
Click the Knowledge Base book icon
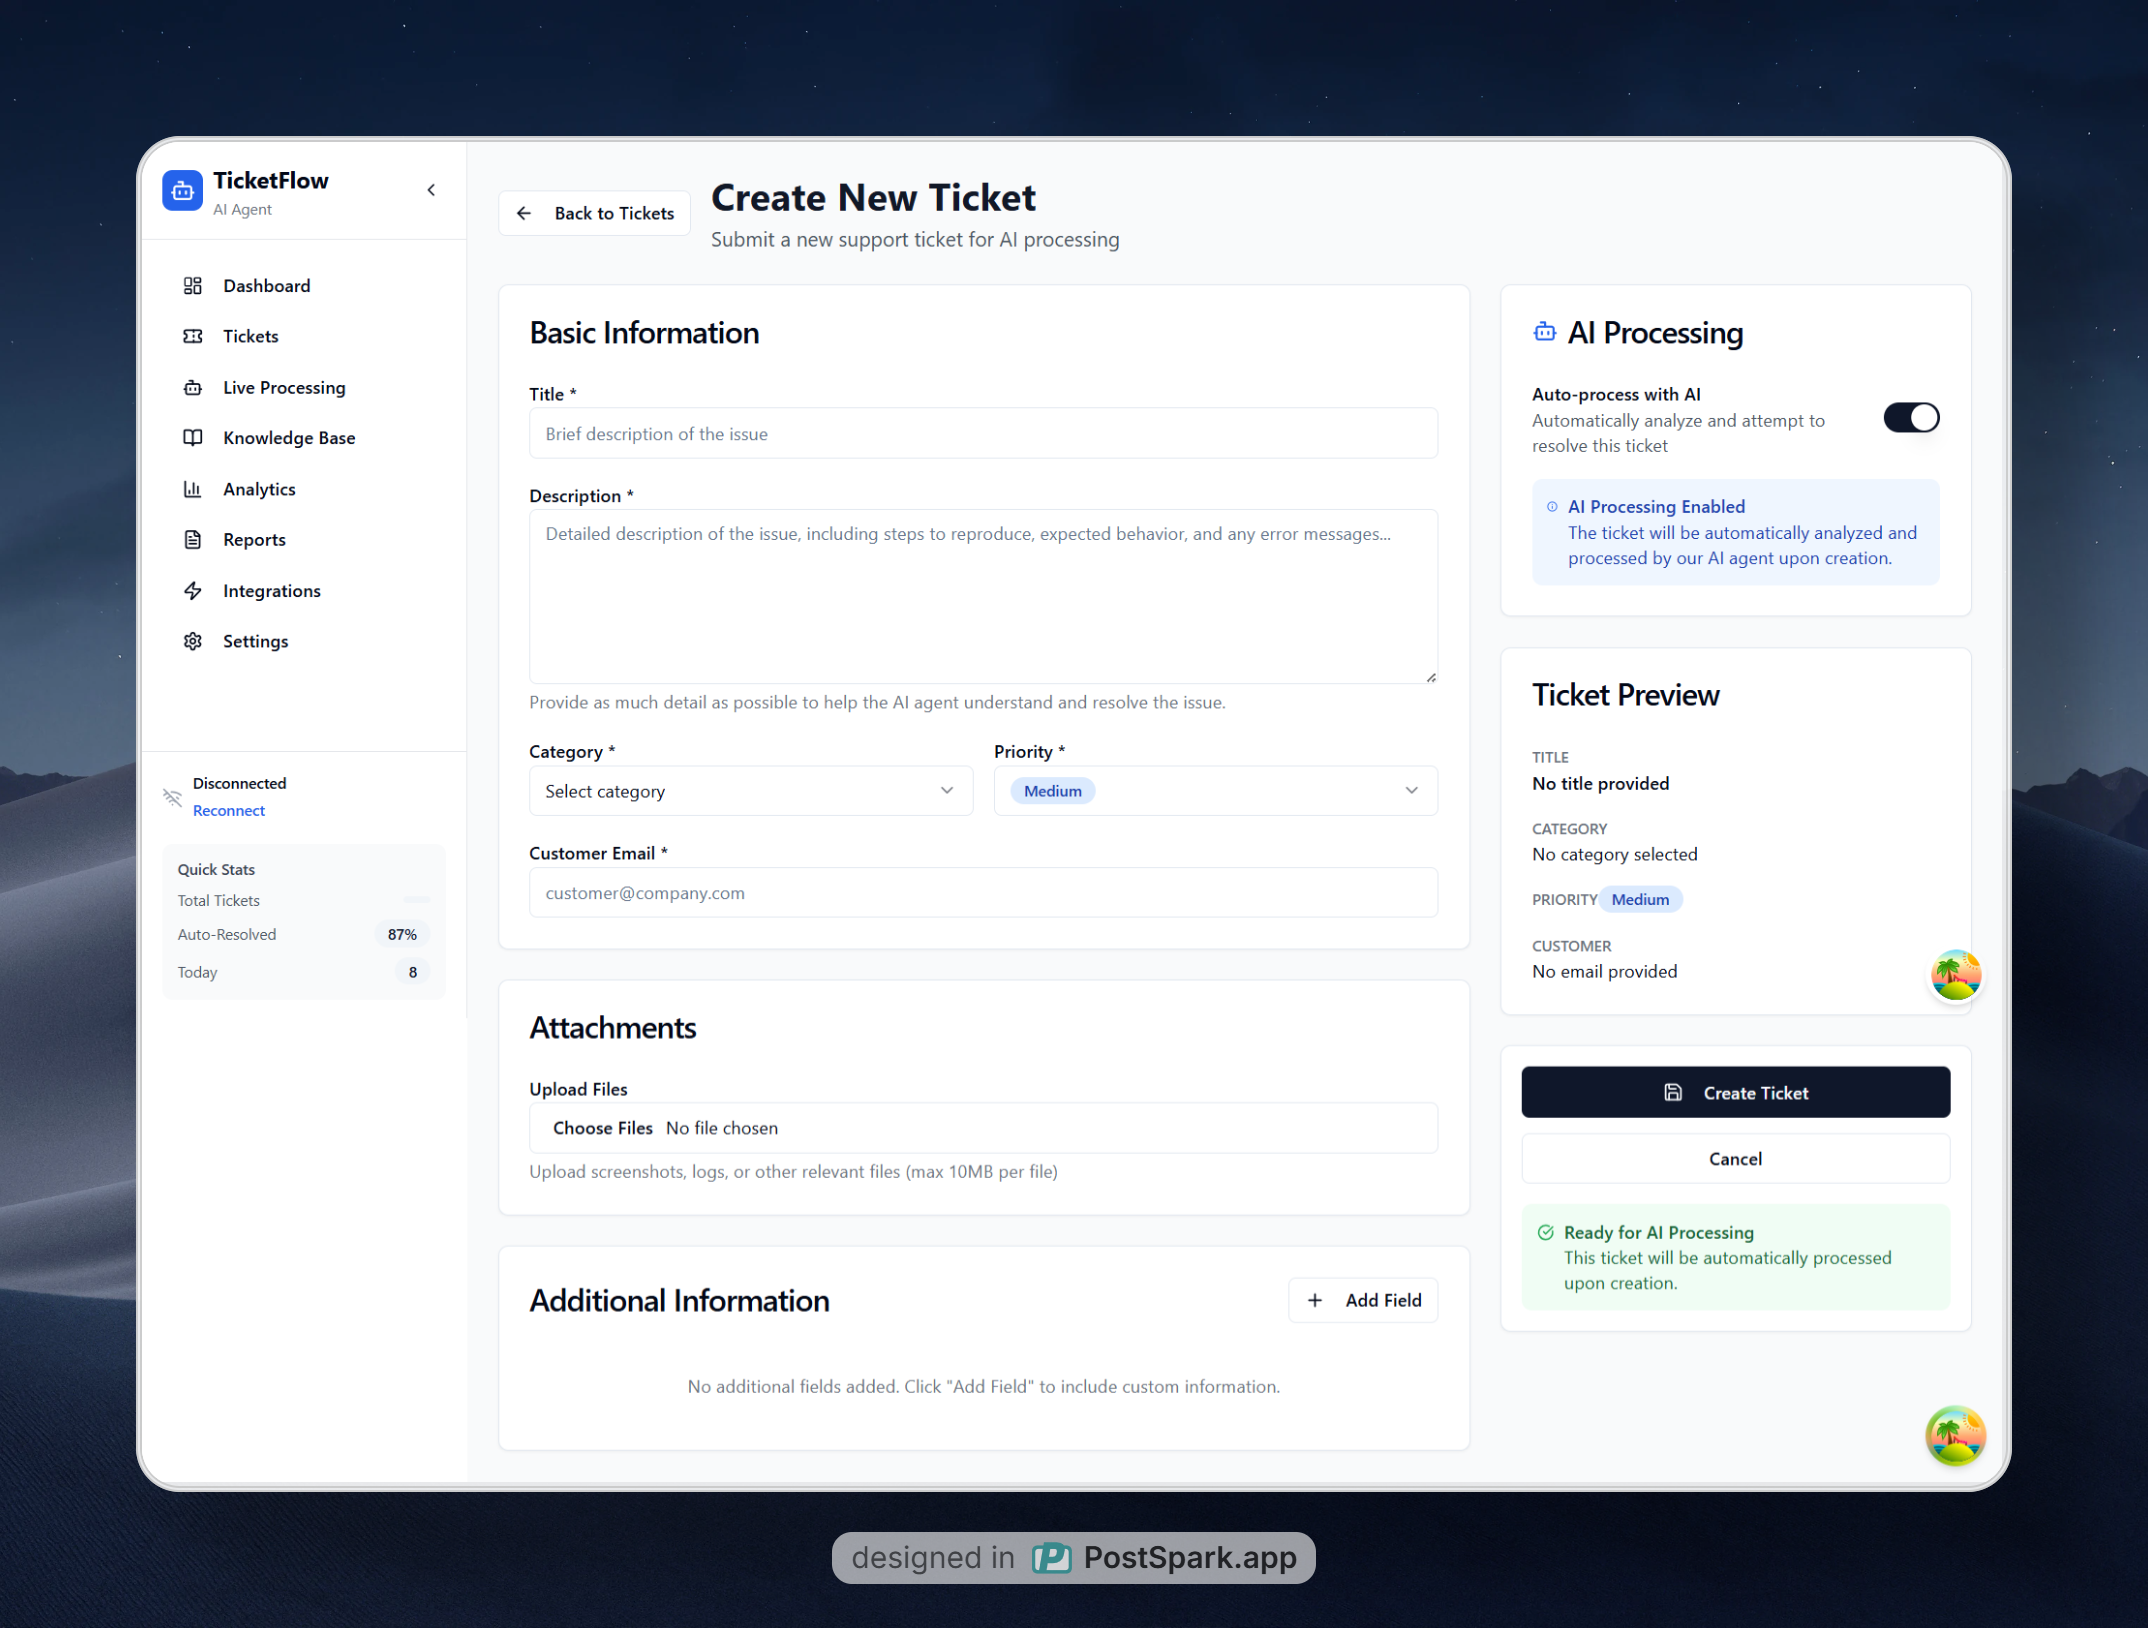coord(193,438)
